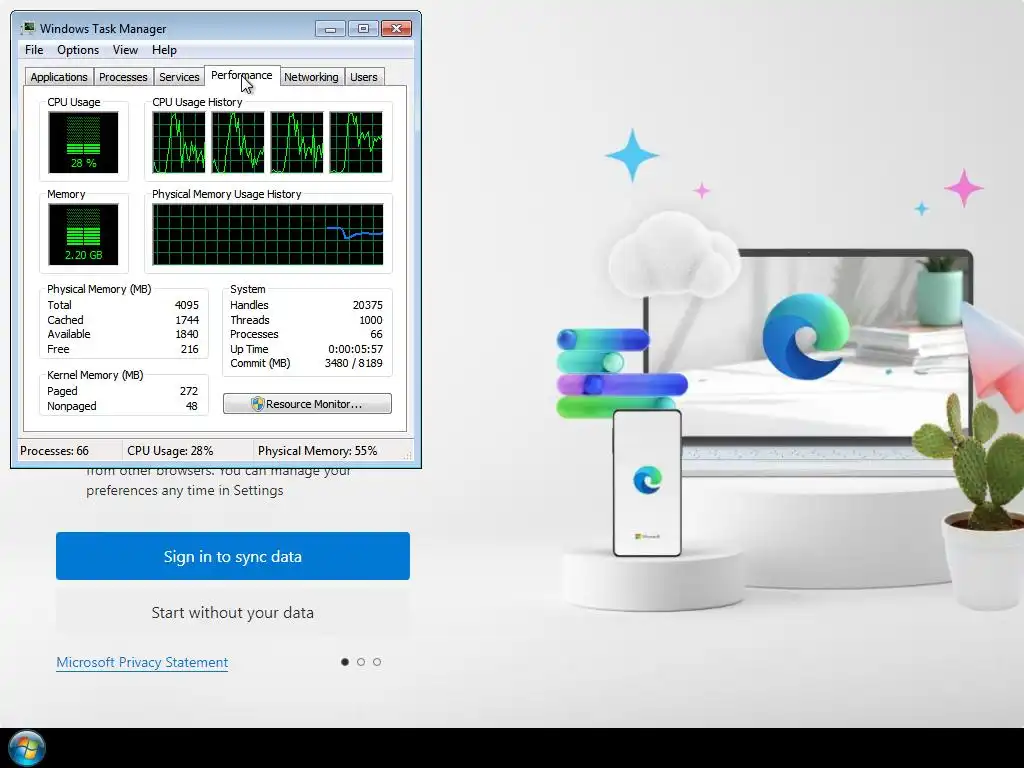Switch to the Services tab

click(x=179, y=77)
